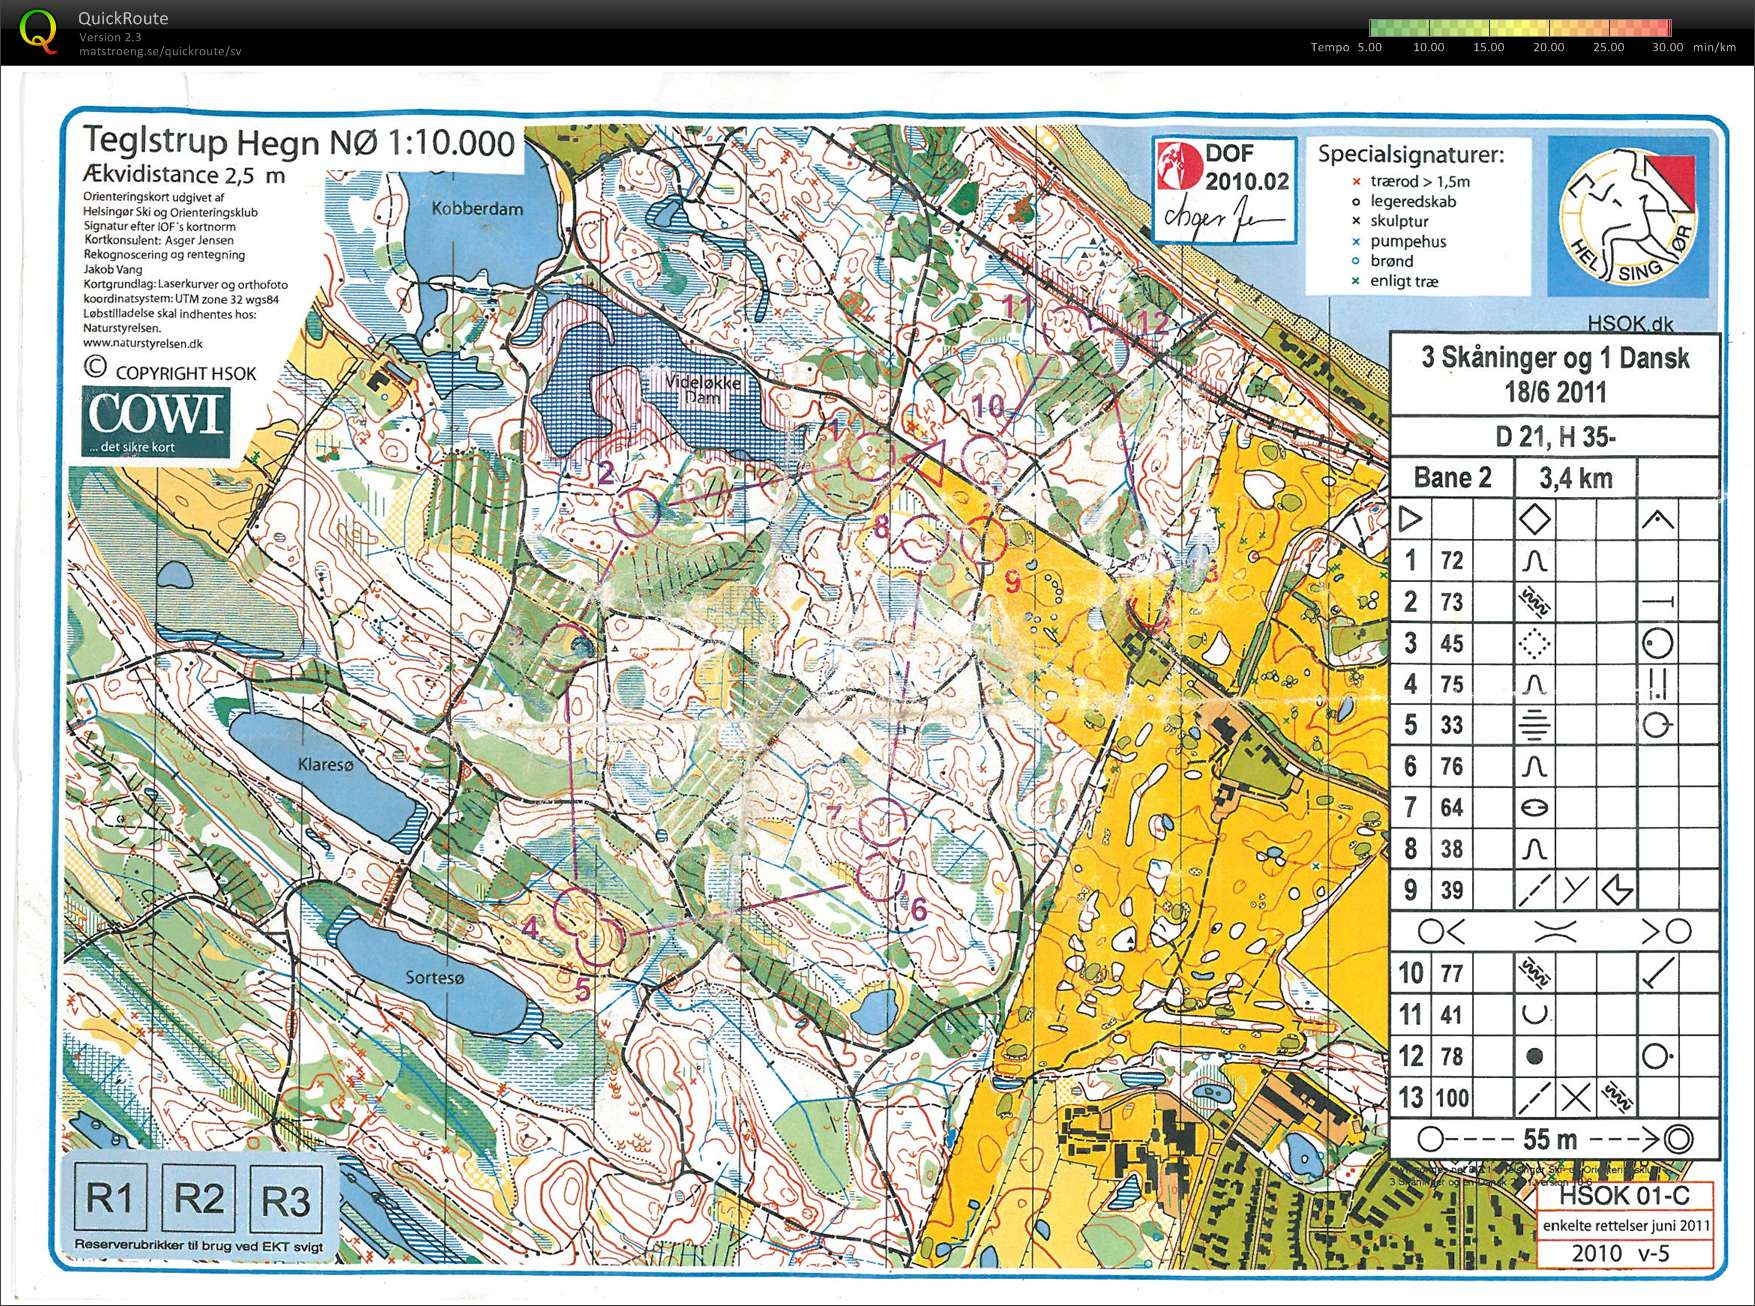Viewport: 1755px width, 1306px height.
Task: Click the map title 'Teglstrup Hegn NØ 1:10.000'
Action: 298,142
